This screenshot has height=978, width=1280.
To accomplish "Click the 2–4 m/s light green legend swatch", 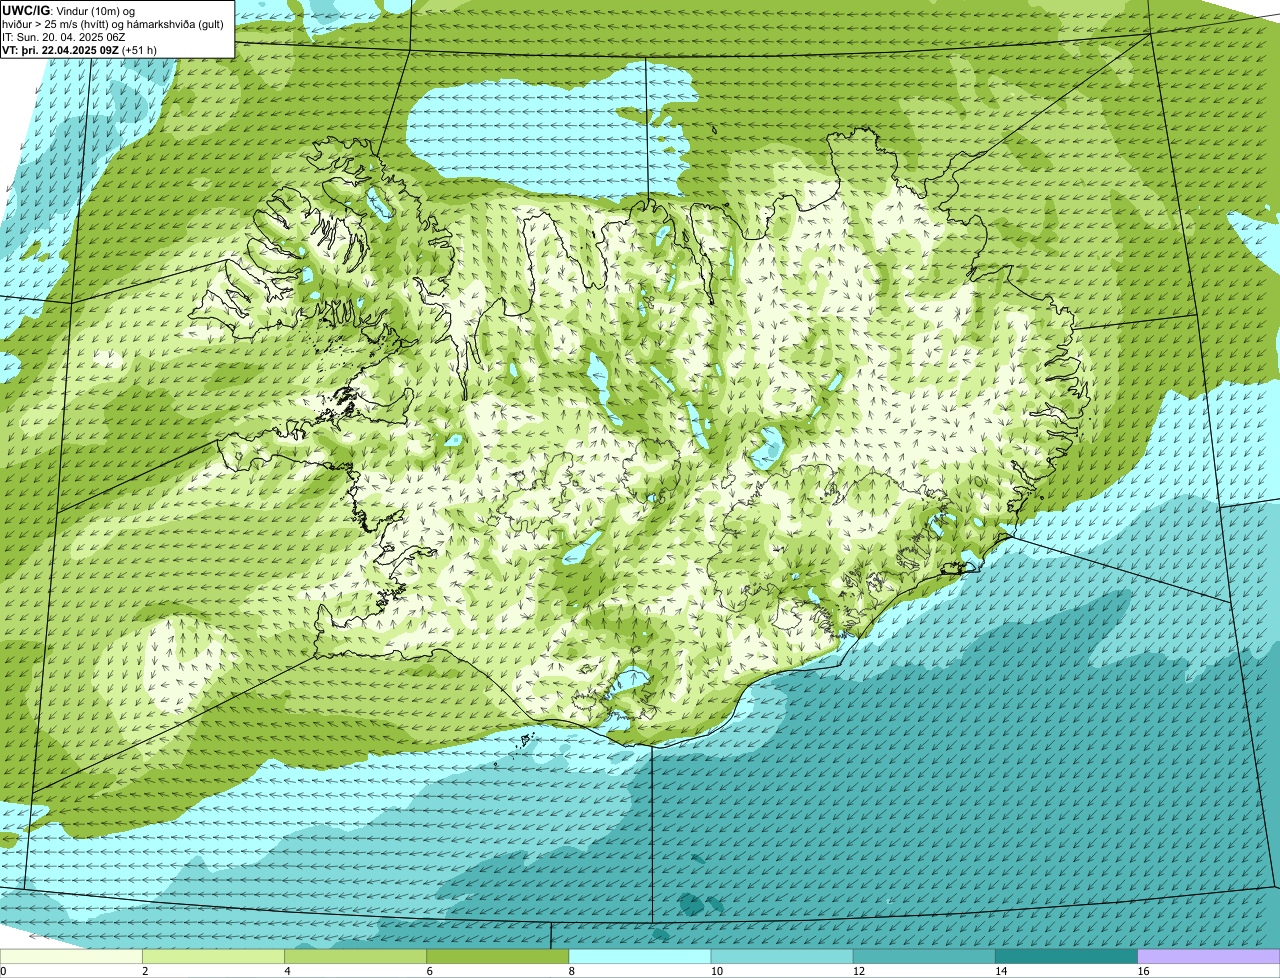I will point(214,956).
